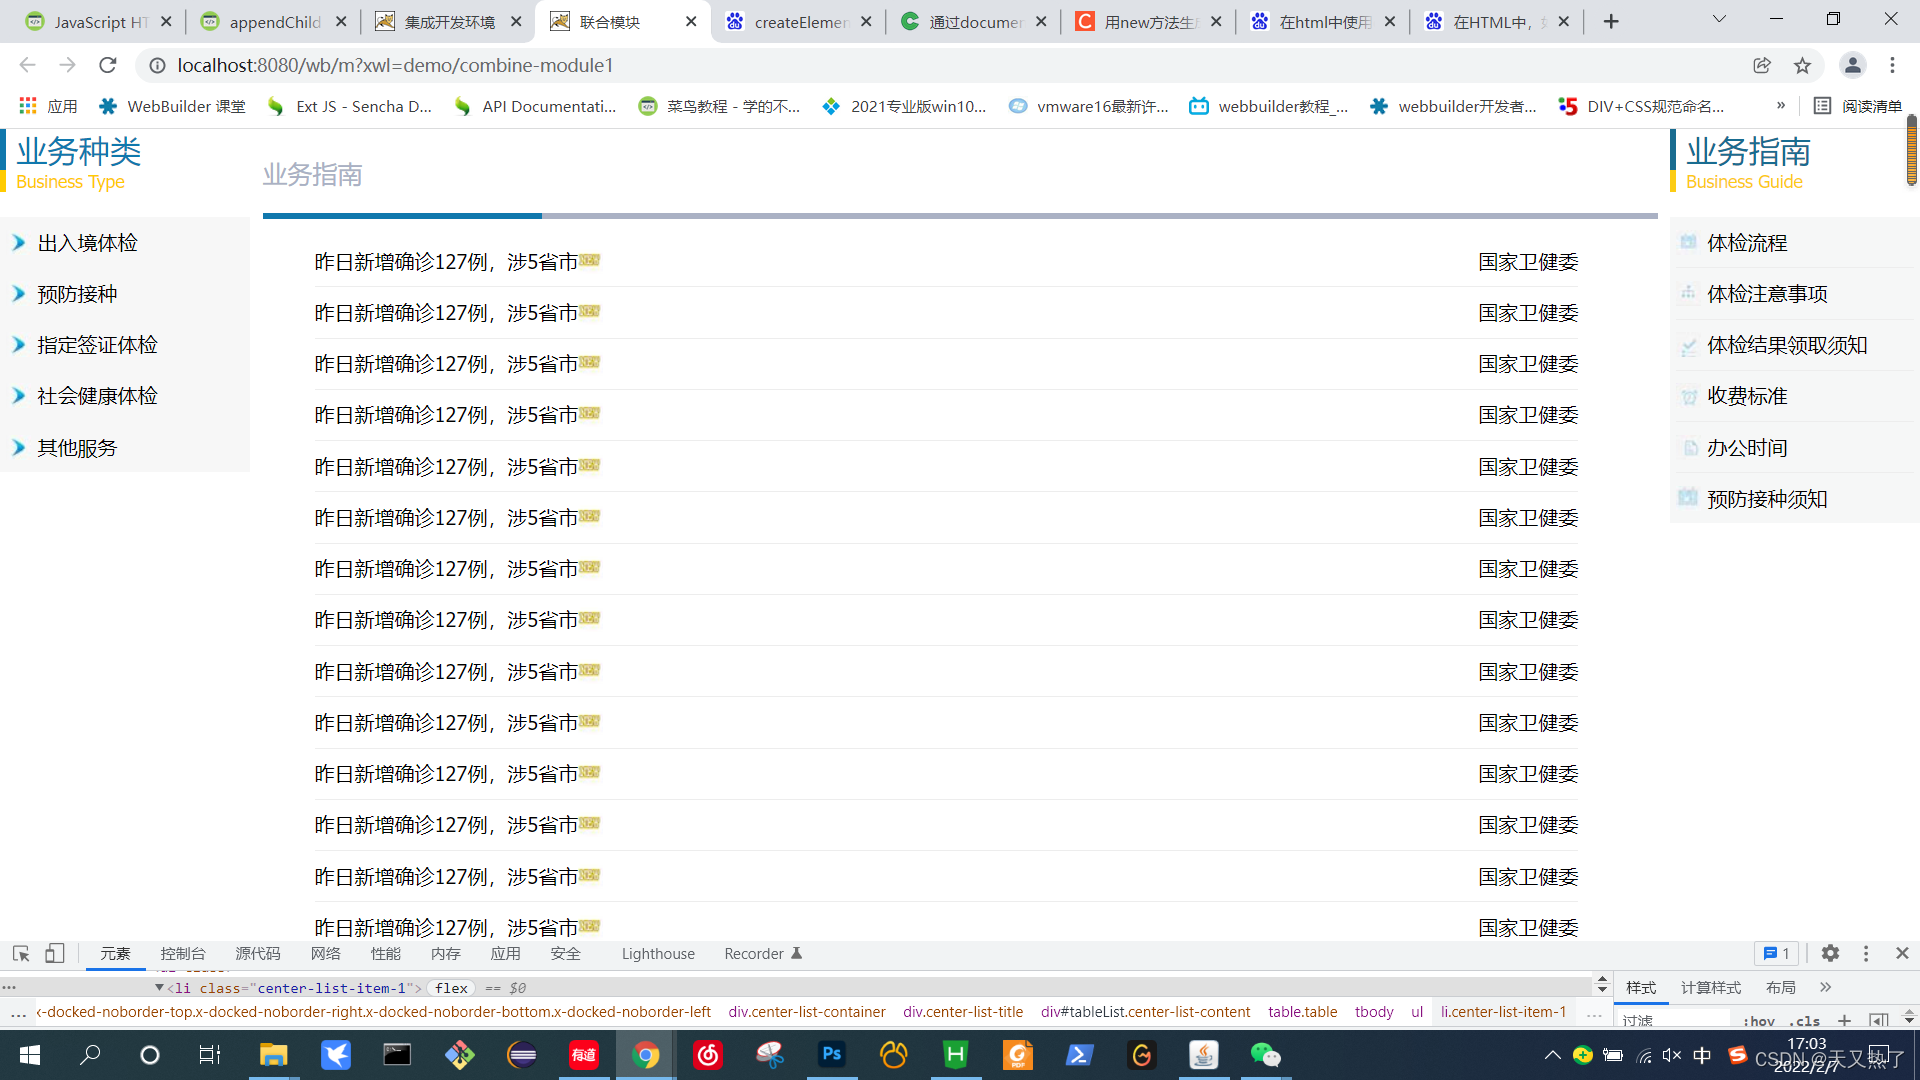Bookmark this page with the star icon
Viewport: 1920px width, 1080px height.
point(1802,66)
